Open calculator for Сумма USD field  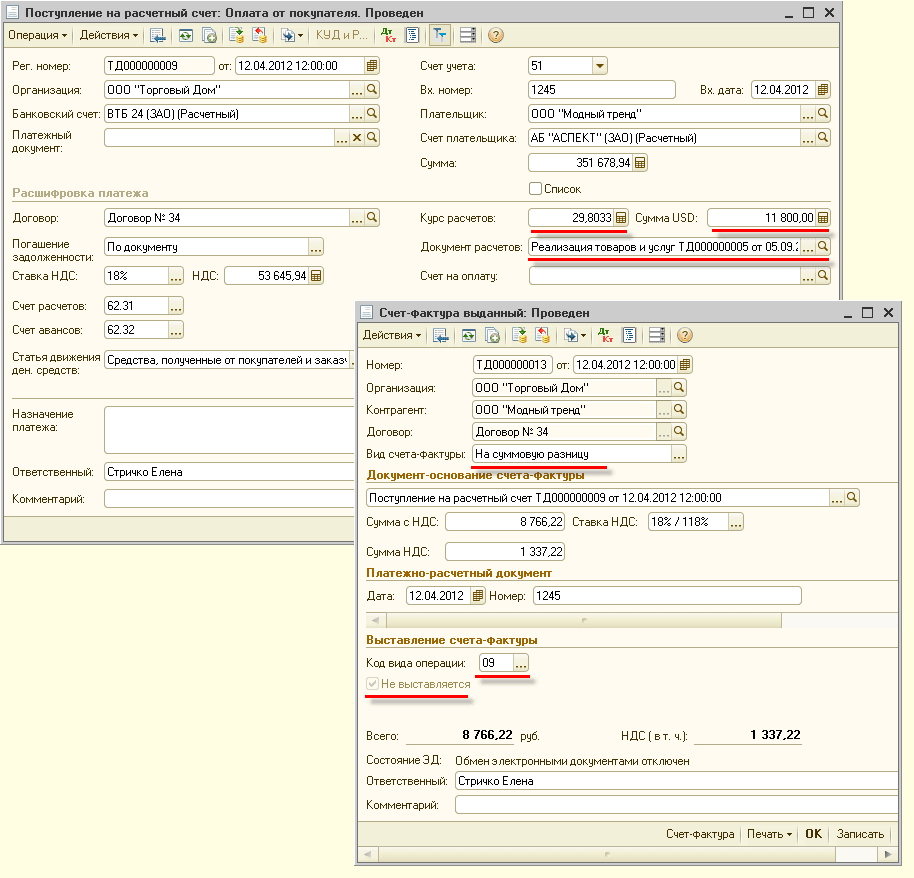(823, 217)
